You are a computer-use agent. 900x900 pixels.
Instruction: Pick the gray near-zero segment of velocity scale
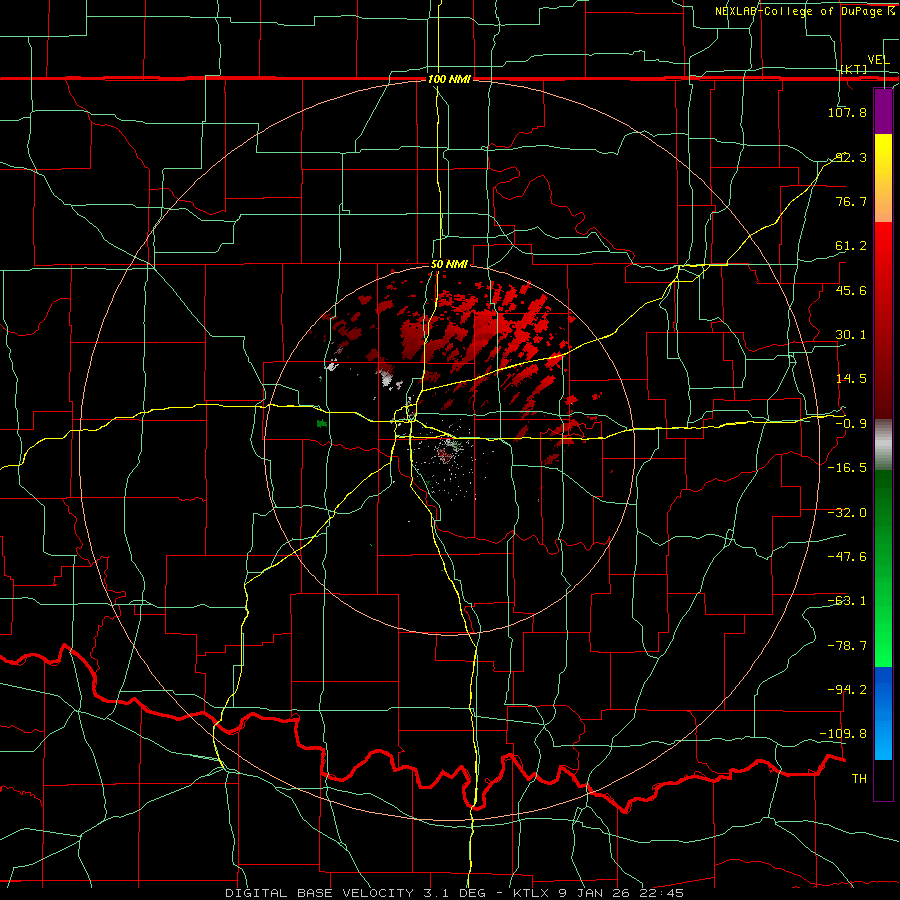(883, 443)
